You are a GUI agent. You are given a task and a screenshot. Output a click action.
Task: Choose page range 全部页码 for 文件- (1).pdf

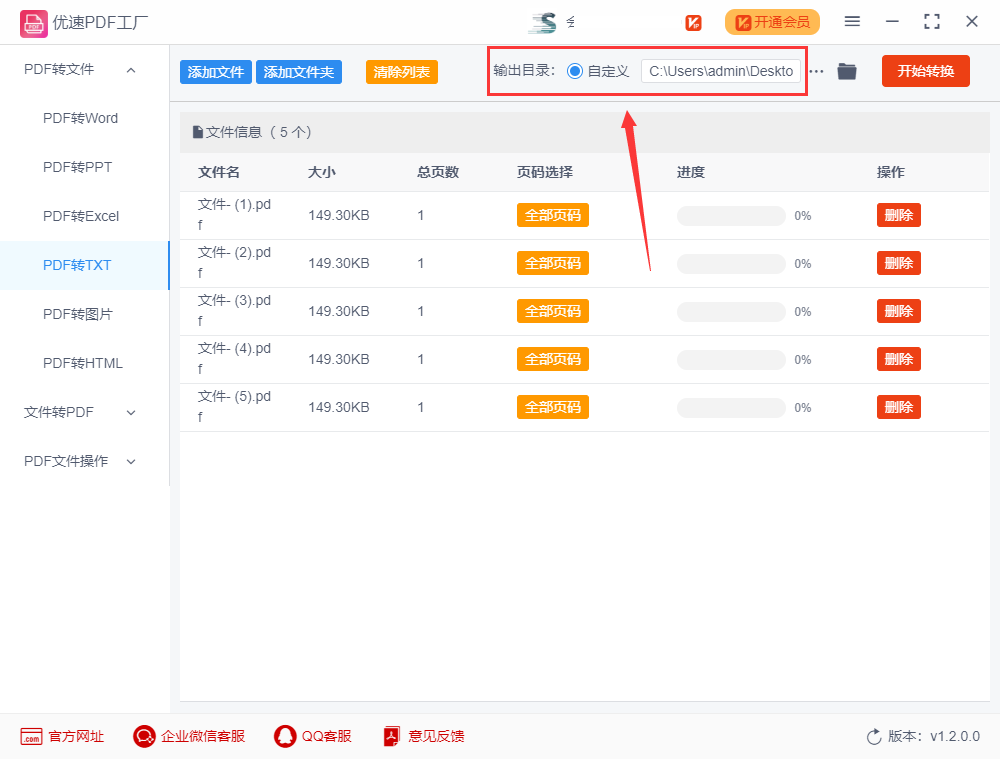pyautogui.click(x=553, y=216)
